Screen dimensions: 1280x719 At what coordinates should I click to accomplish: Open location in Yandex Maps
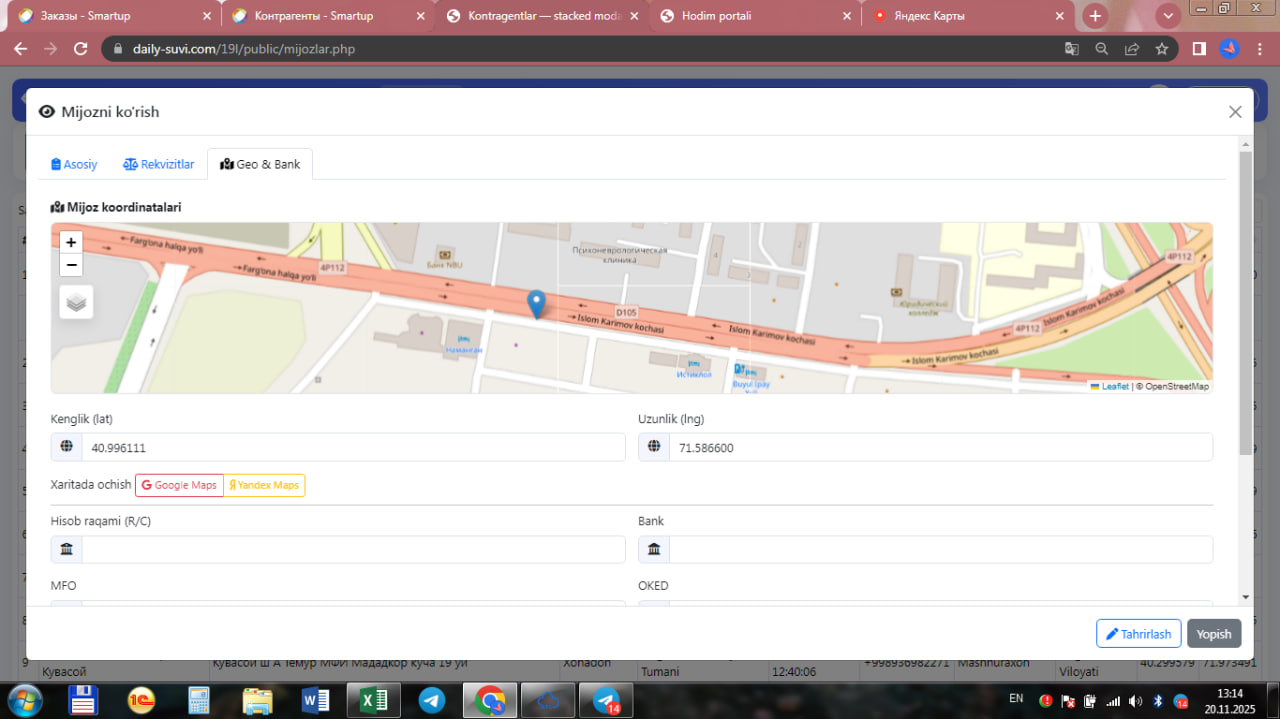click(264, 485)
